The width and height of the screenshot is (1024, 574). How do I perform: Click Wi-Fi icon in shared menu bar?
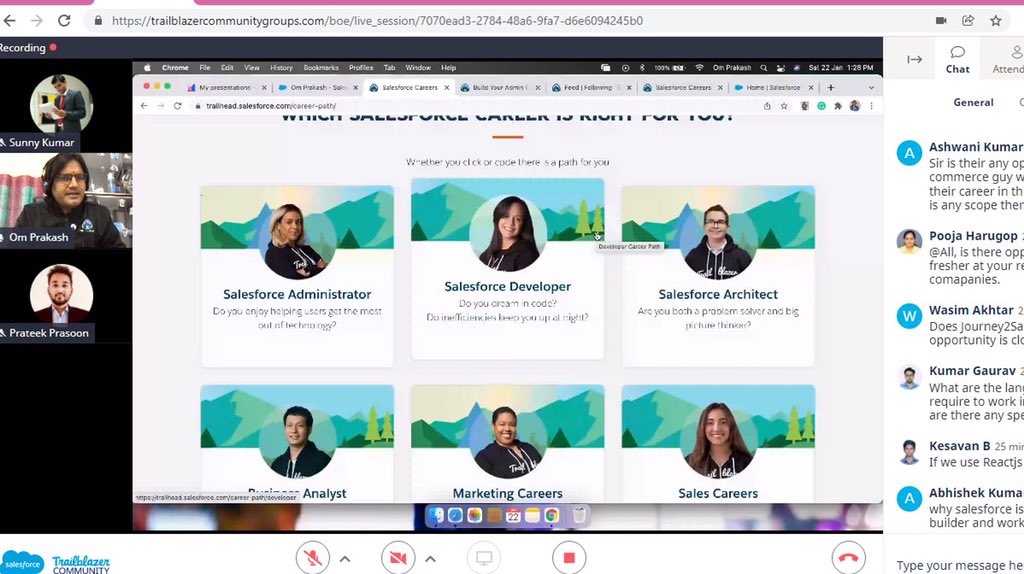coord(699,68)
